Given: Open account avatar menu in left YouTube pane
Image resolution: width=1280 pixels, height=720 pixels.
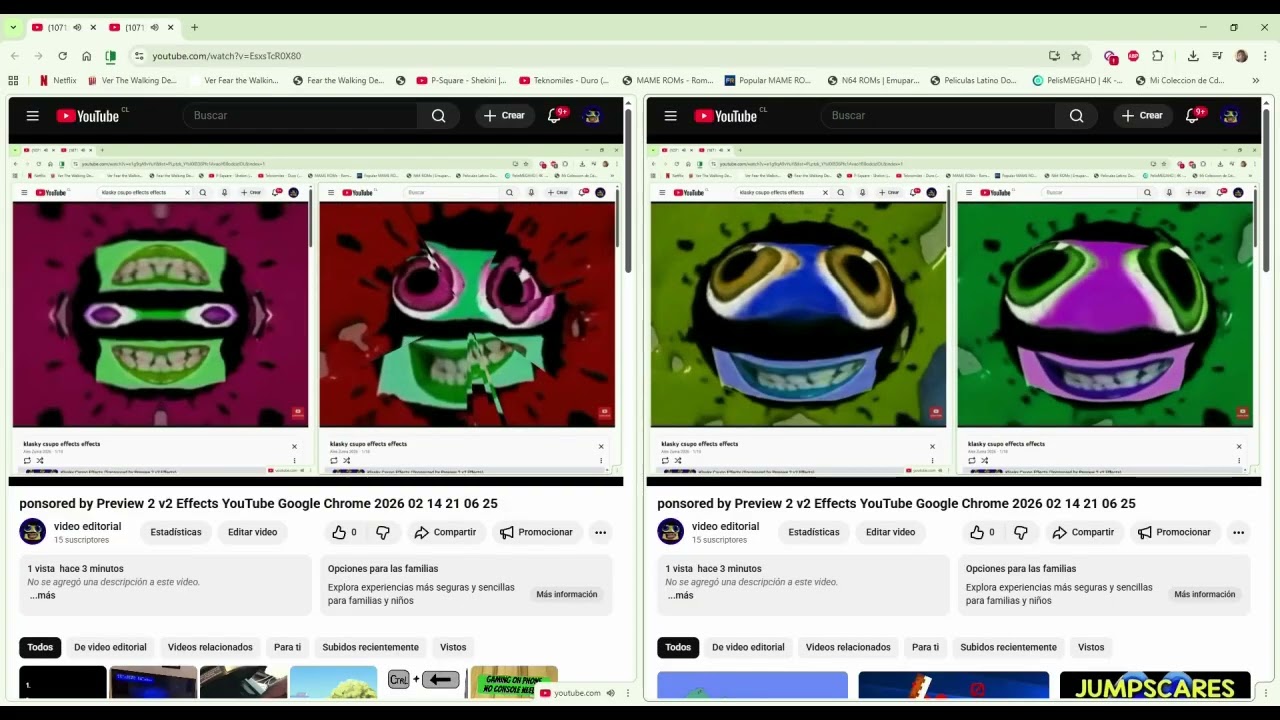Looking at the screenshot, I should (592, 116).
